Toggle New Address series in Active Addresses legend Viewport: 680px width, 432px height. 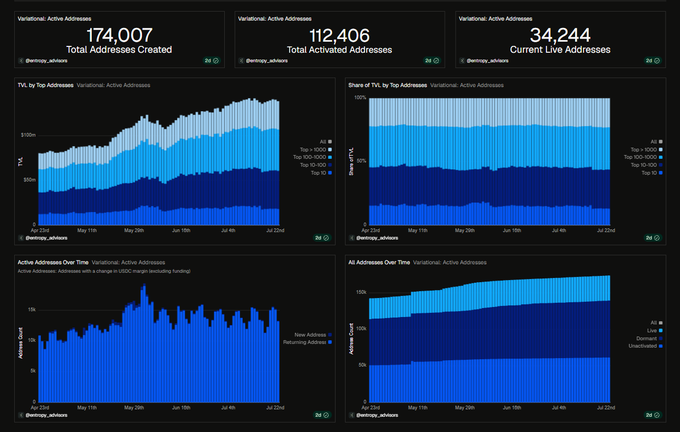(x=313, y=335)
